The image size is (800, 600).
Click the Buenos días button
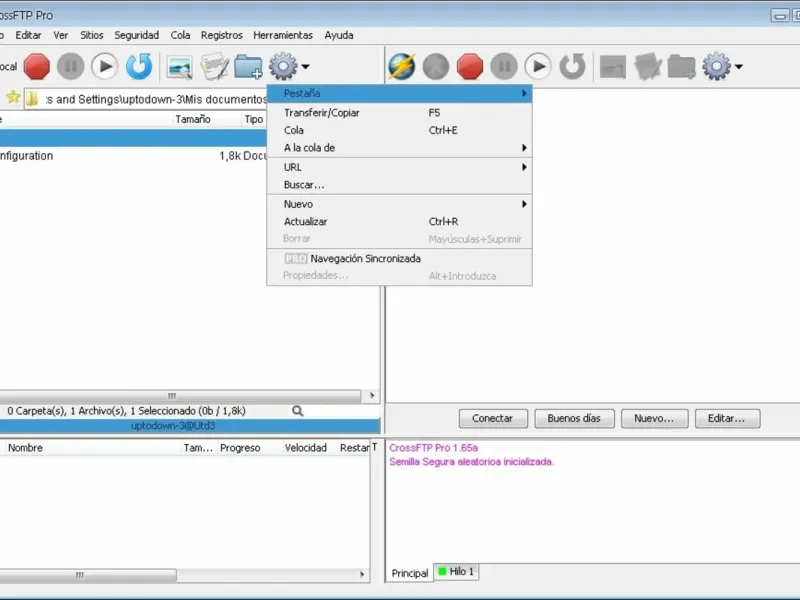pos(574,418)
